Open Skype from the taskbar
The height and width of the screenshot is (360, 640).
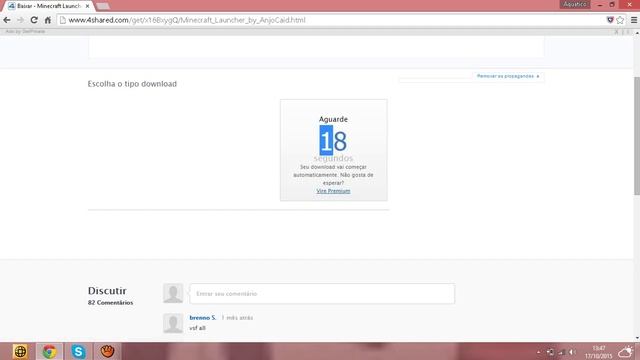click(78, 351)
